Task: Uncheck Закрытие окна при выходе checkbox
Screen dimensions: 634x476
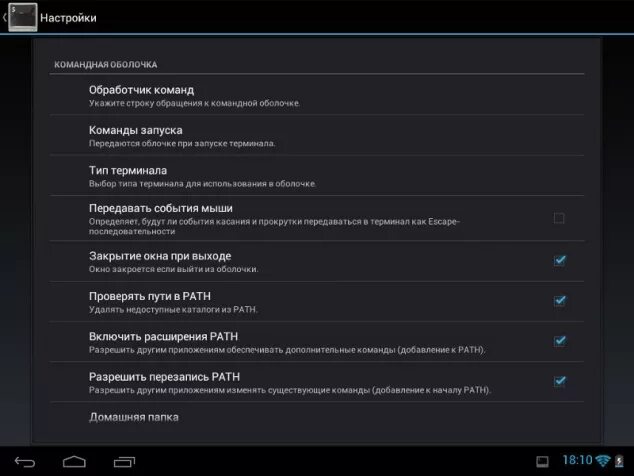Action: pos(560,260)
